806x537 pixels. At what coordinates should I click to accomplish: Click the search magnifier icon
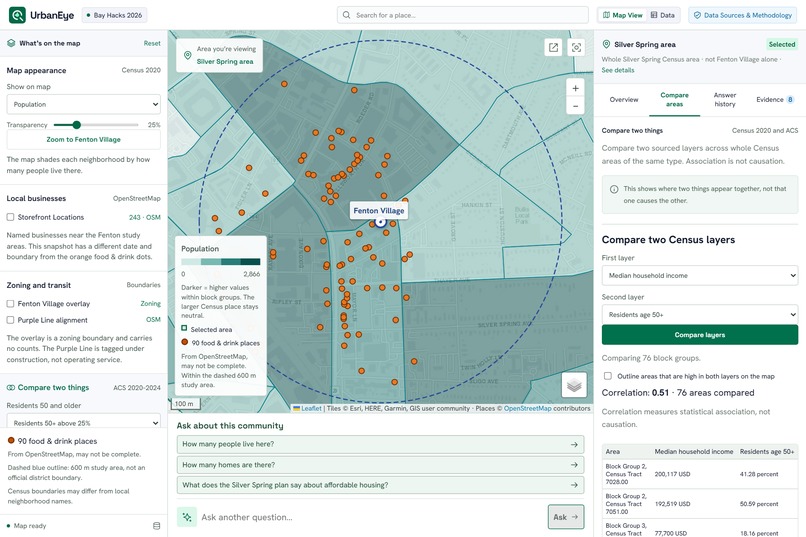coord(346,15)
